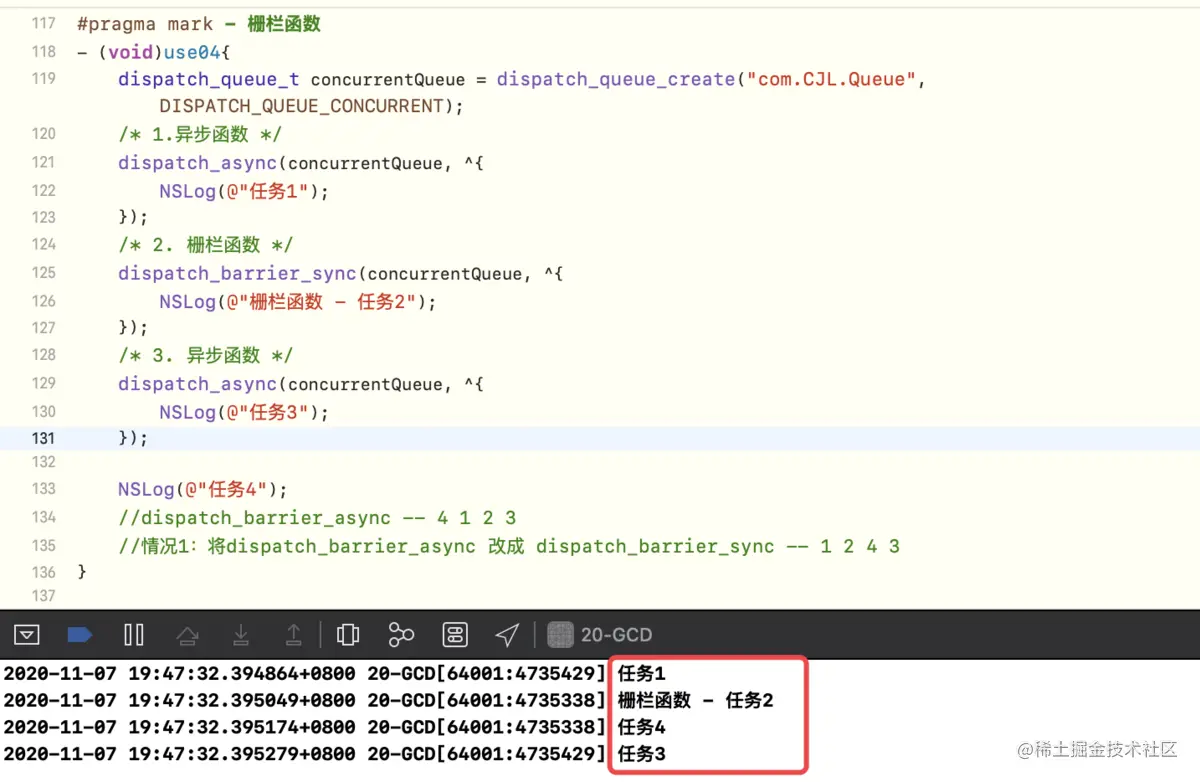Click line number 118 in gutter
This screenshot has width=1200, height=782.
tap(44, 52)
